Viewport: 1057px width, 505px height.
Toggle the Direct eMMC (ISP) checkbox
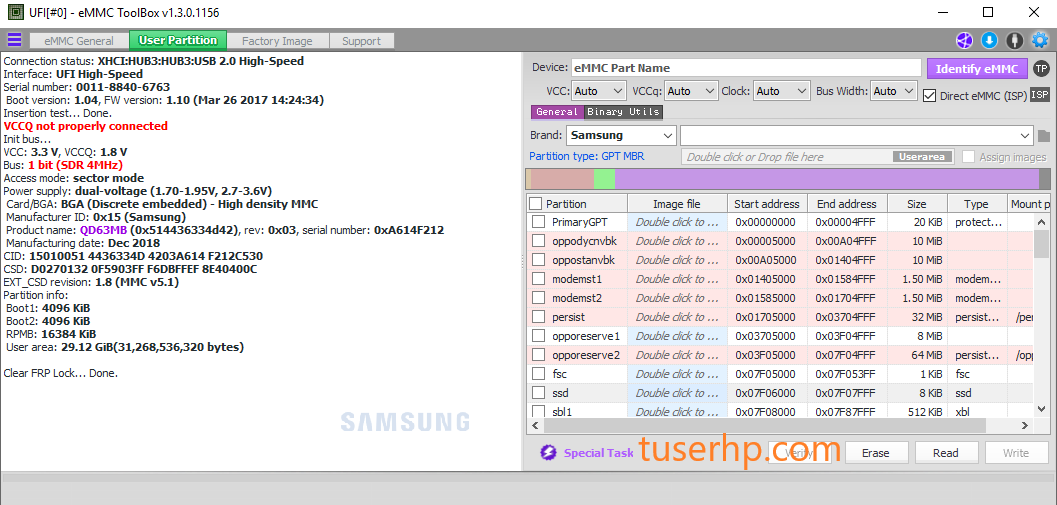click(x=930, y=96)
